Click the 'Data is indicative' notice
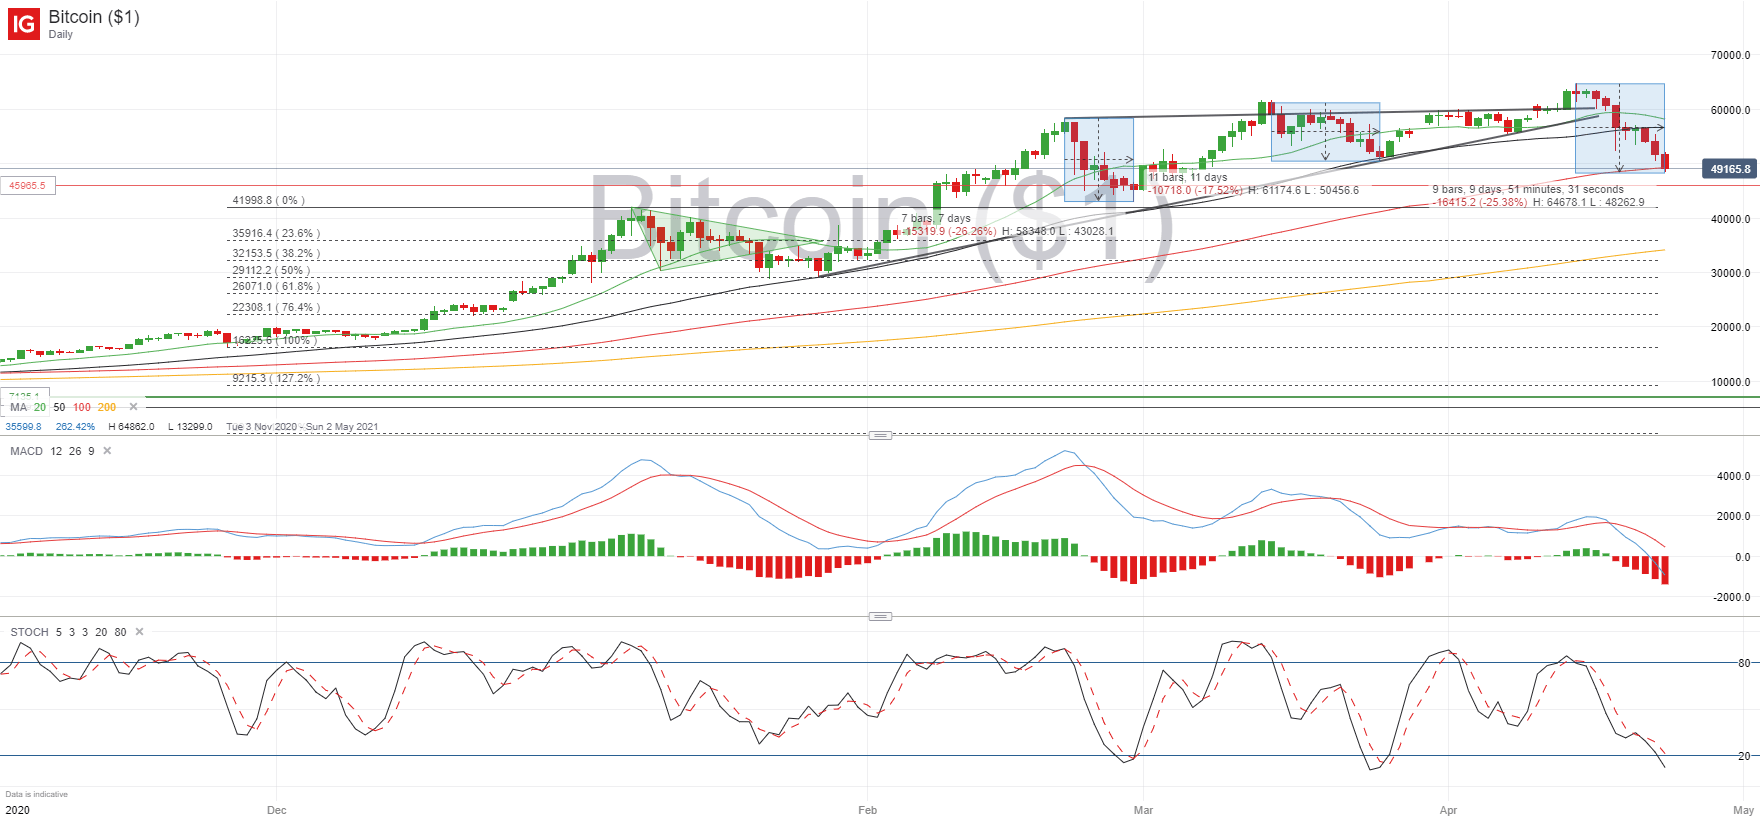Viewport: 1760px width, 819px height. (37, 794)
